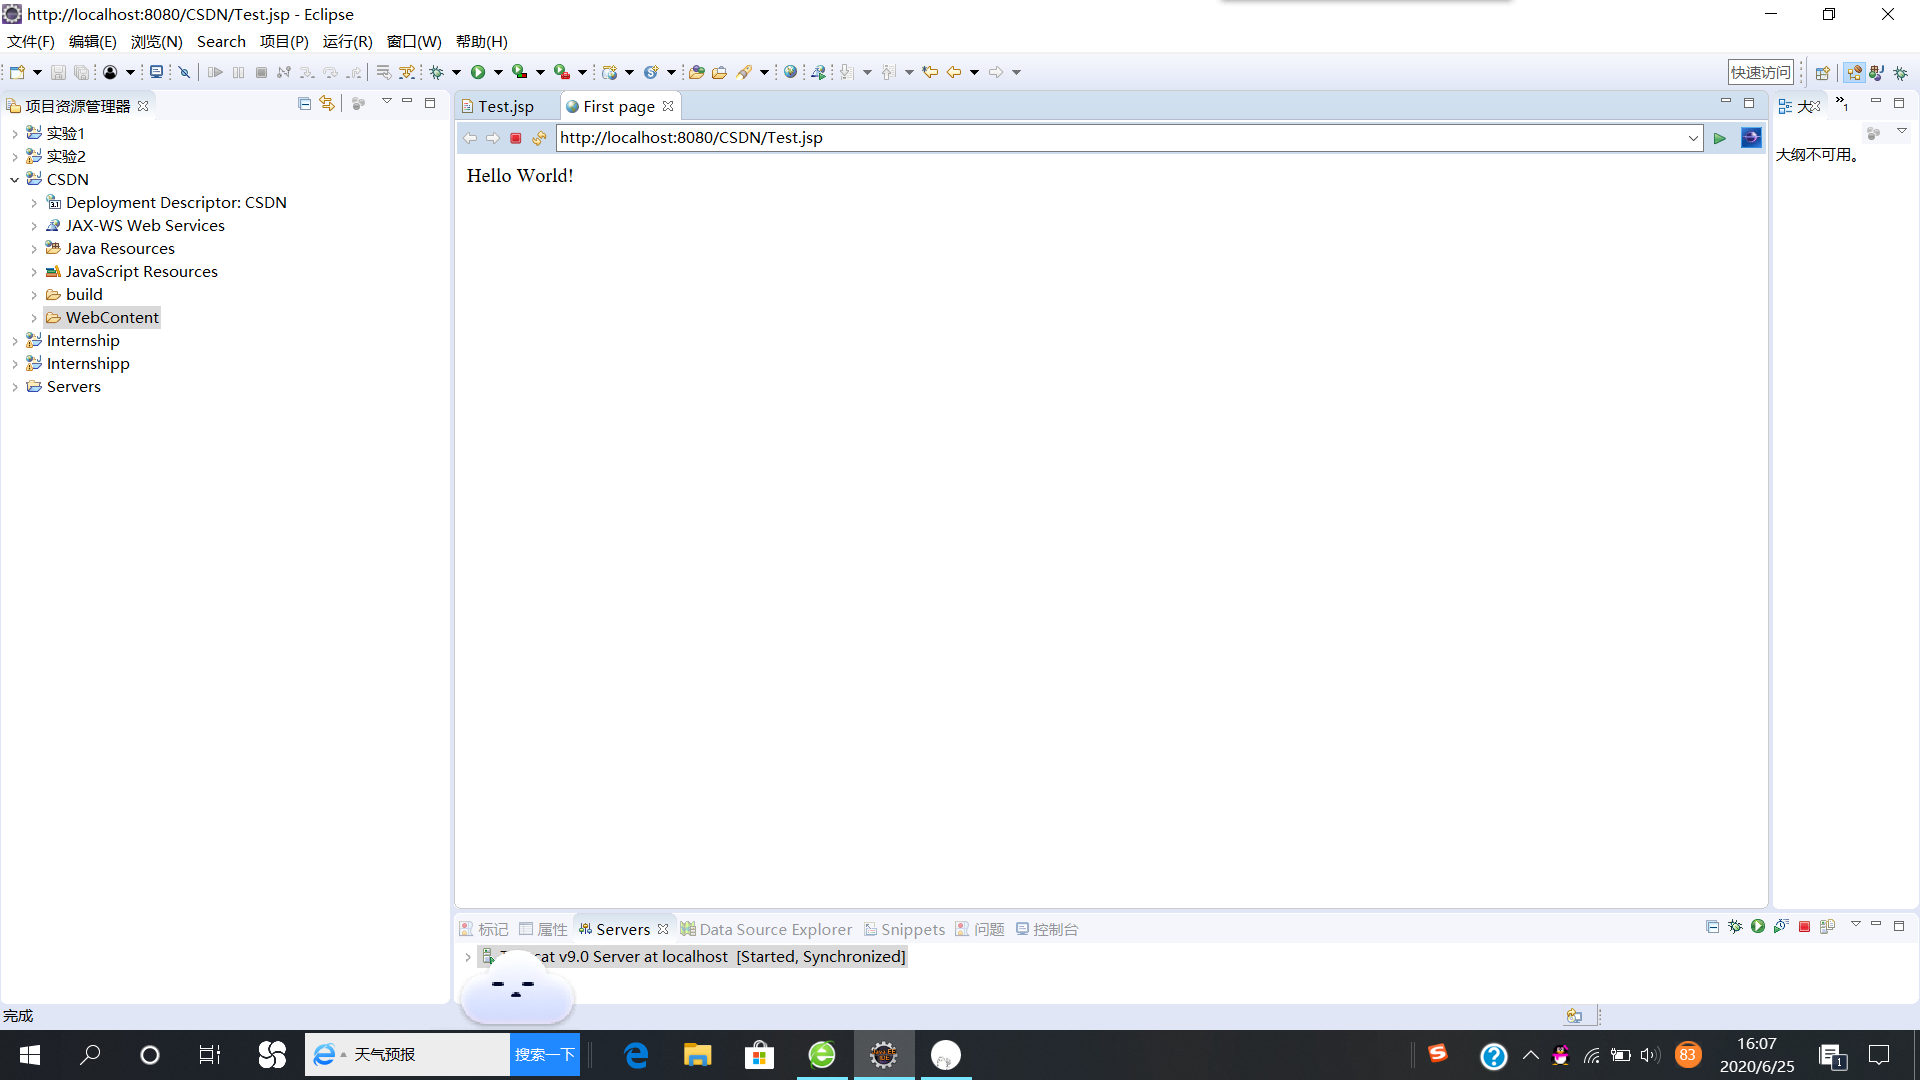
Task: Refresh the internal browser page
Action: tap(539, 138)
